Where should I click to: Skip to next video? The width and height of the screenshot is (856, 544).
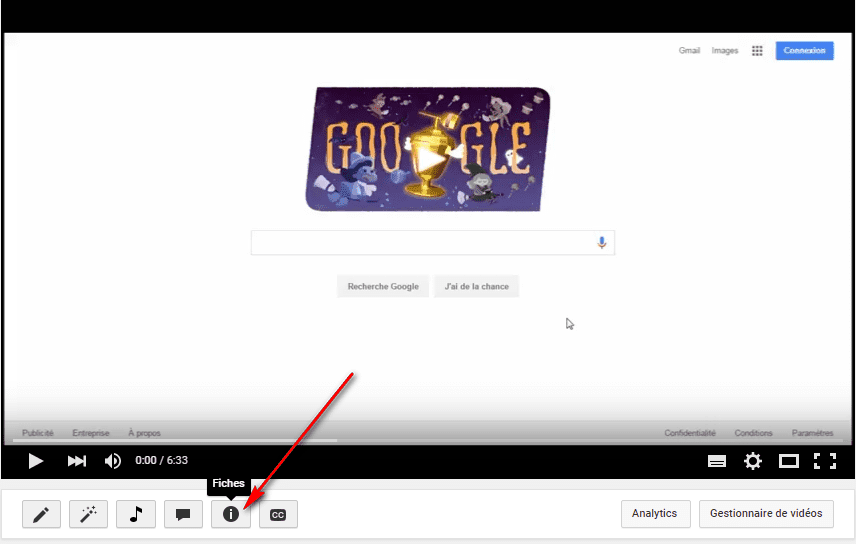click(76, 461)
